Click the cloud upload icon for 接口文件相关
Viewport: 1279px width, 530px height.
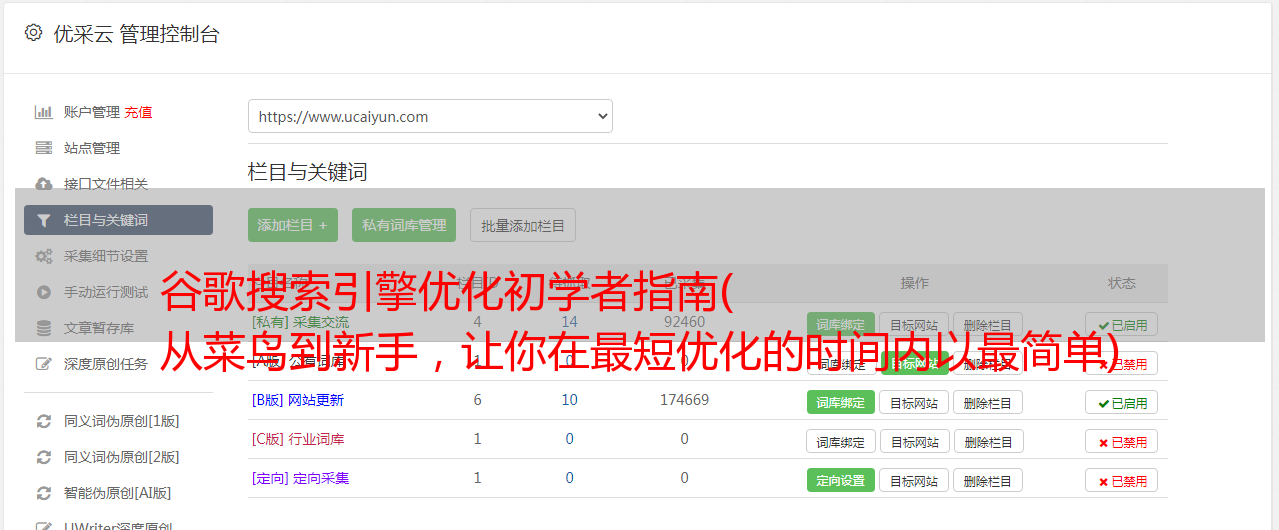coord(44,184)
